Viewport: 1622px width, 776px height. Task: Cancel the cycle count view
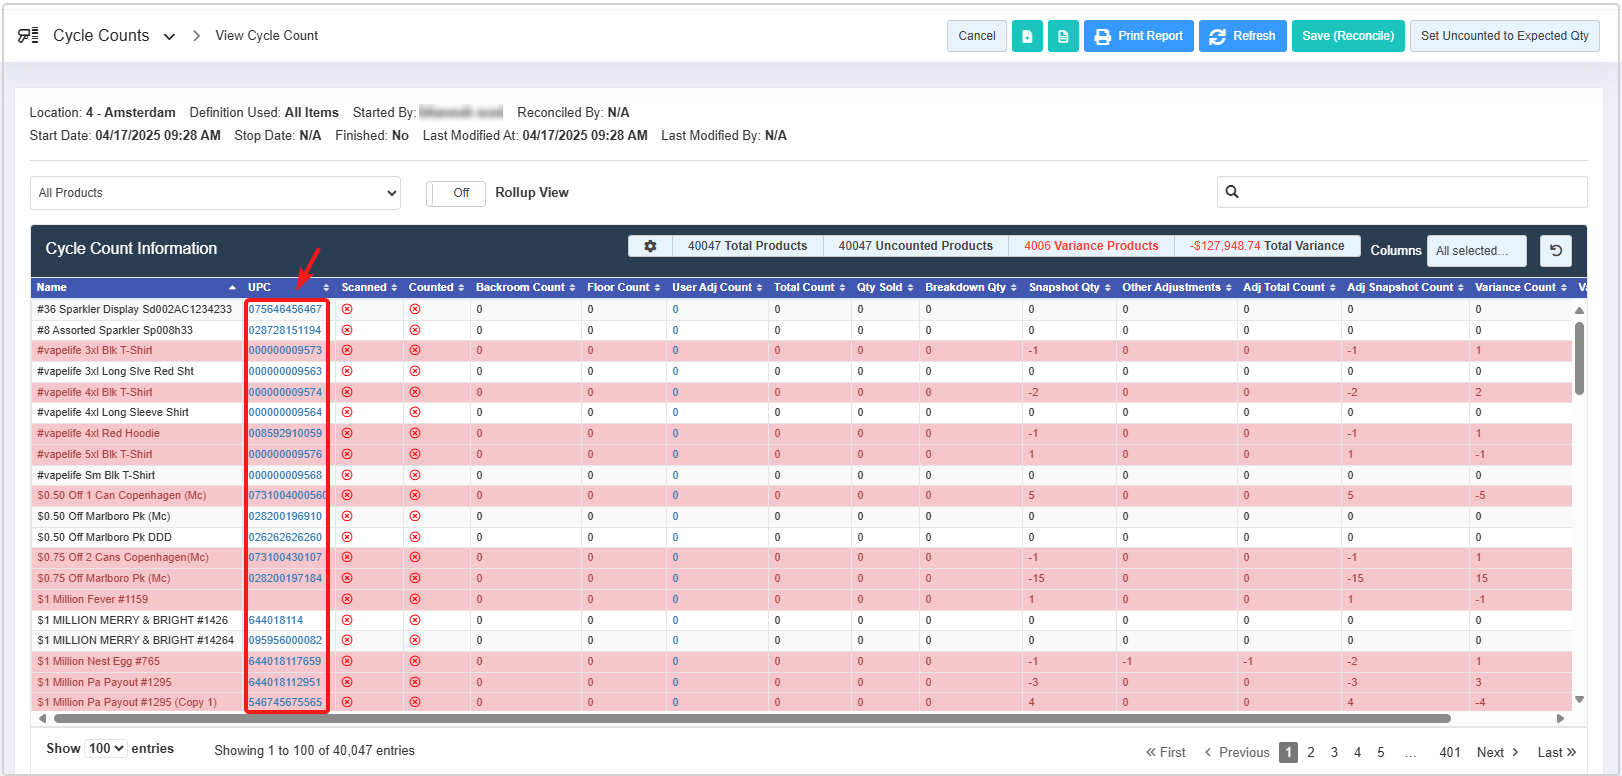click(977, 36)
